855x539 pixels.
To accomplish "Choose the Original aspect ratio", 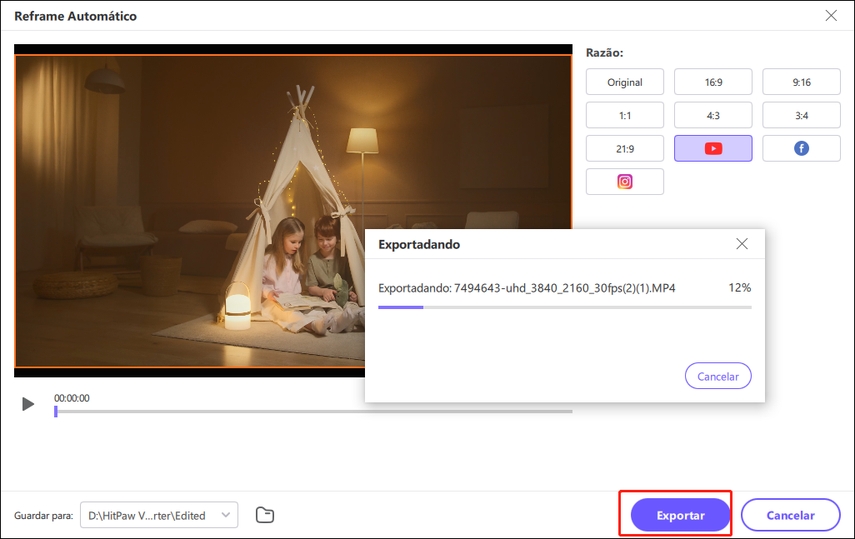I will point(625,82).
